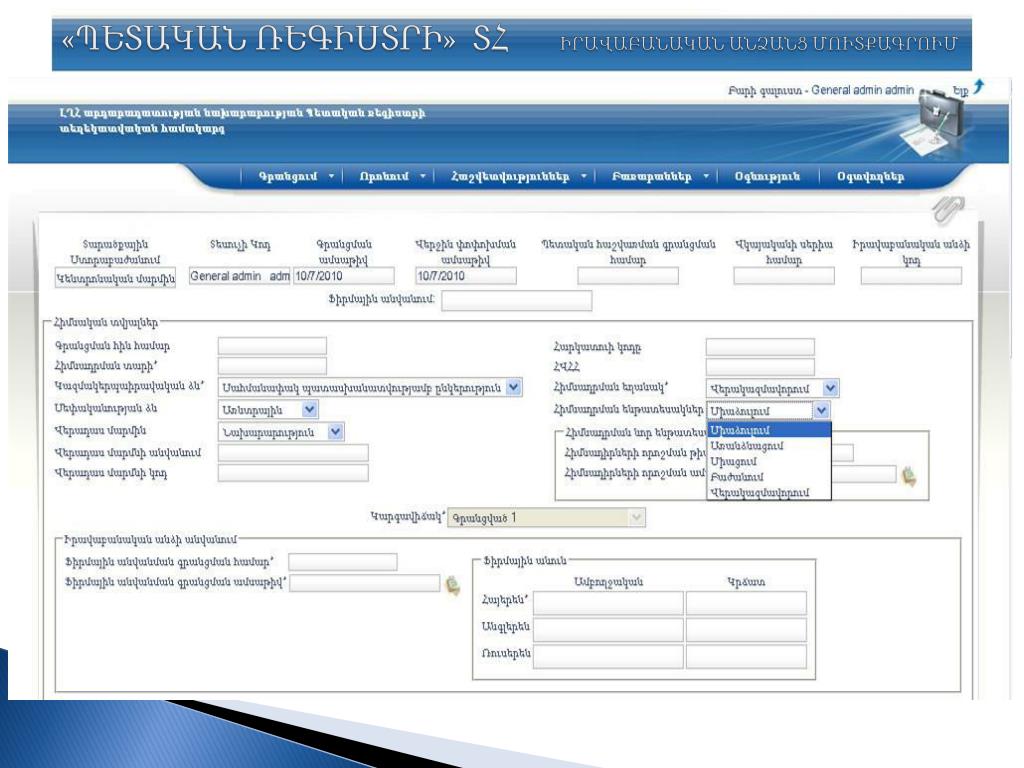Screen dimensions: 1024x768
Task: Click the Հիմնադրման տարի field
Action: 272,365
